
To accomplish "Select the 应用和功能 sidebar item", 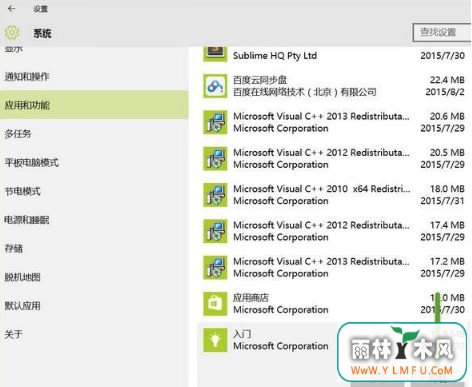I will point(94,105).
